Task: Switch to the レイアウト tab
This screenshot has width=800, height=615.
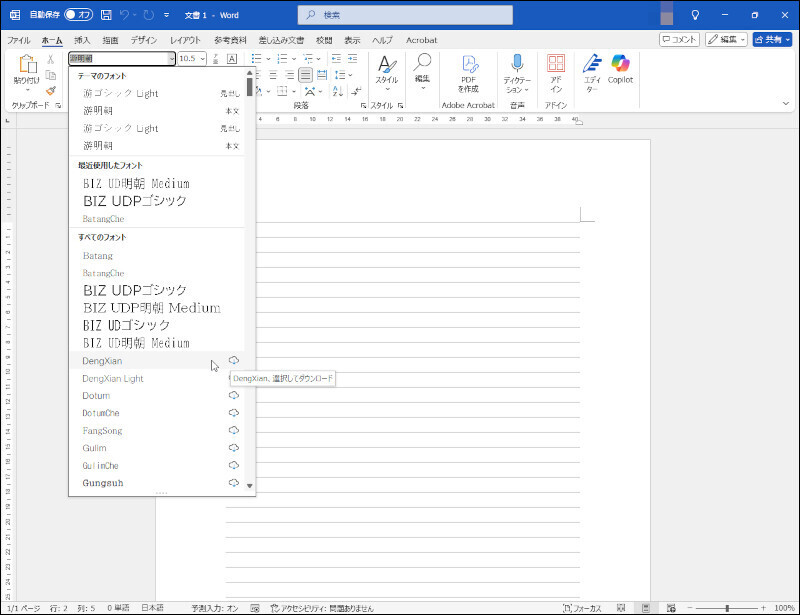Action: (185, 40)
